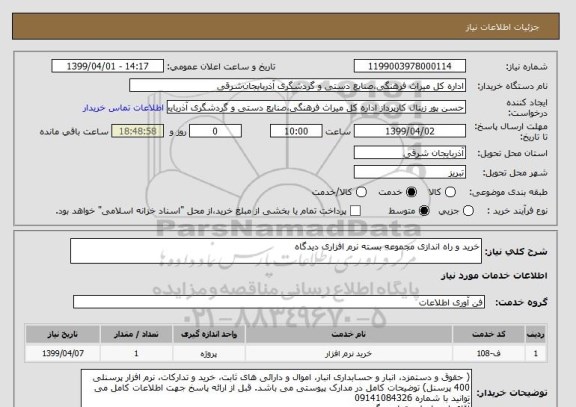Click the نام خدمت column header

(x=349, y=334)
